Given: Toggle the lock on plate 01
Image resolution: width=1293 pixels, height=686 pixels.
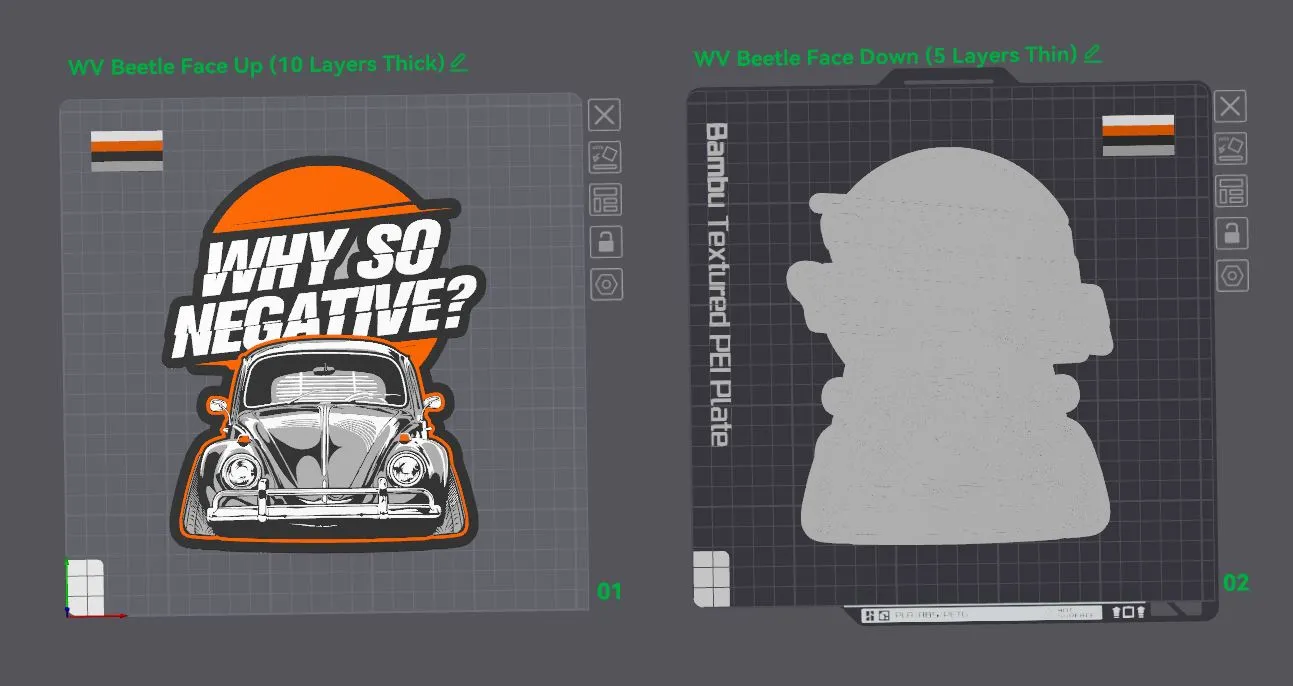Looking at the screenshot, I should coord(604,241).
